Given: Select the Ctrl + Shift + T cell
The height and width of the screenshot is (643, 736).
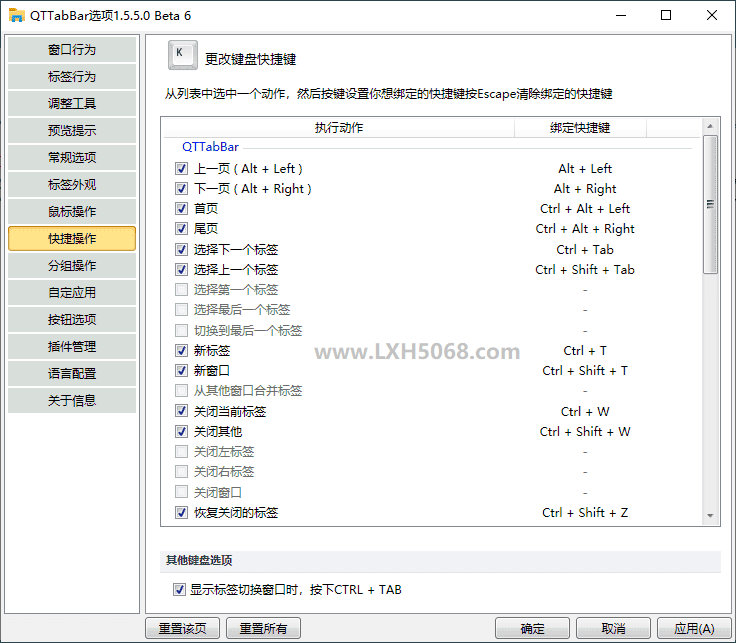Looking at the screenshot, I should click(585, 371).
